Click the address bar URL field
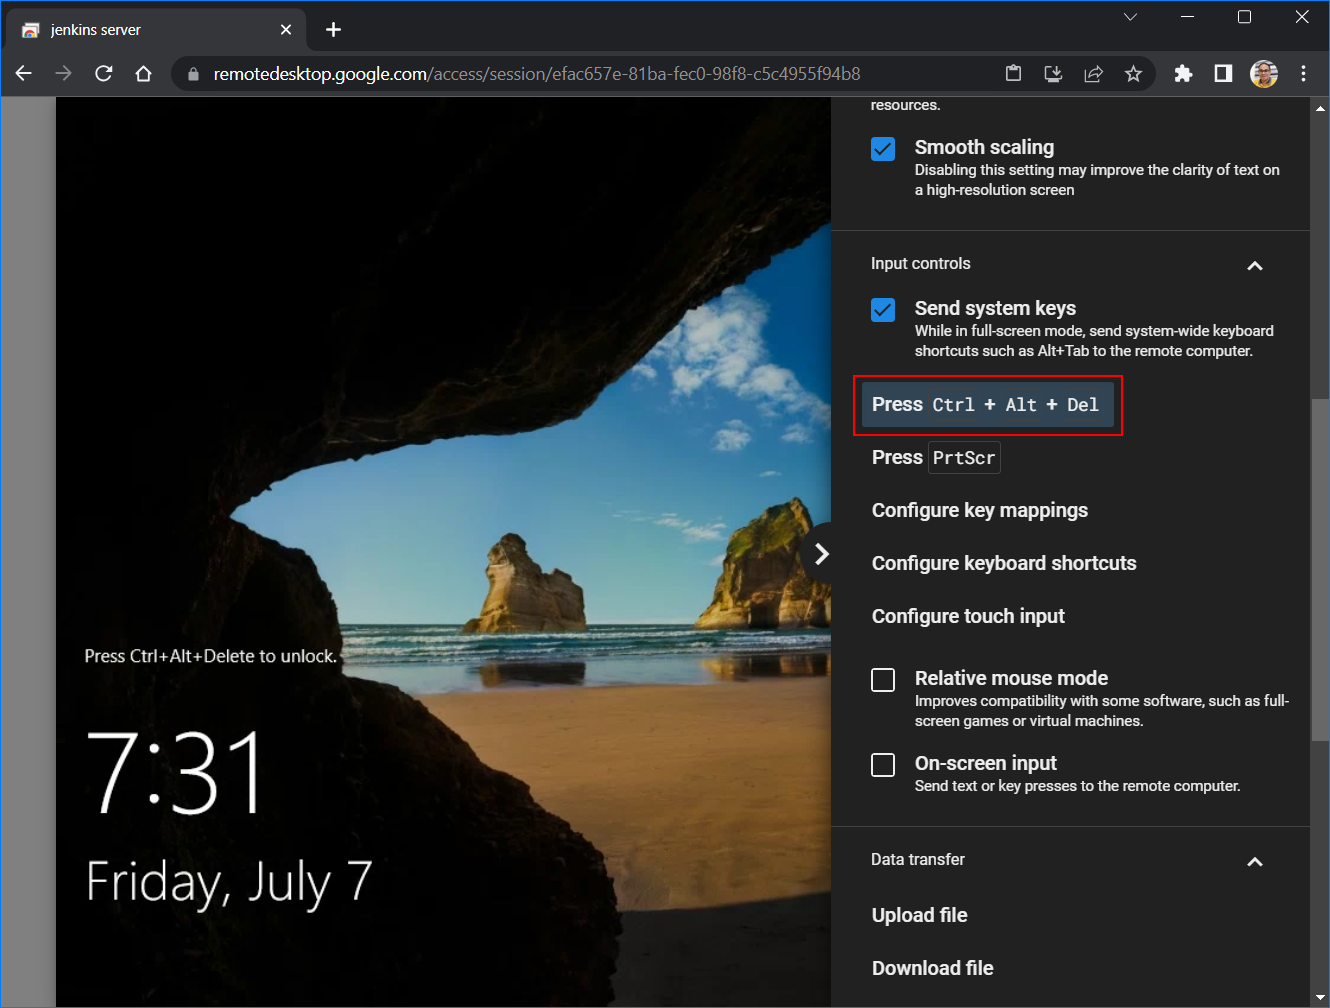 pyautogui.click(x=600, y=73)
